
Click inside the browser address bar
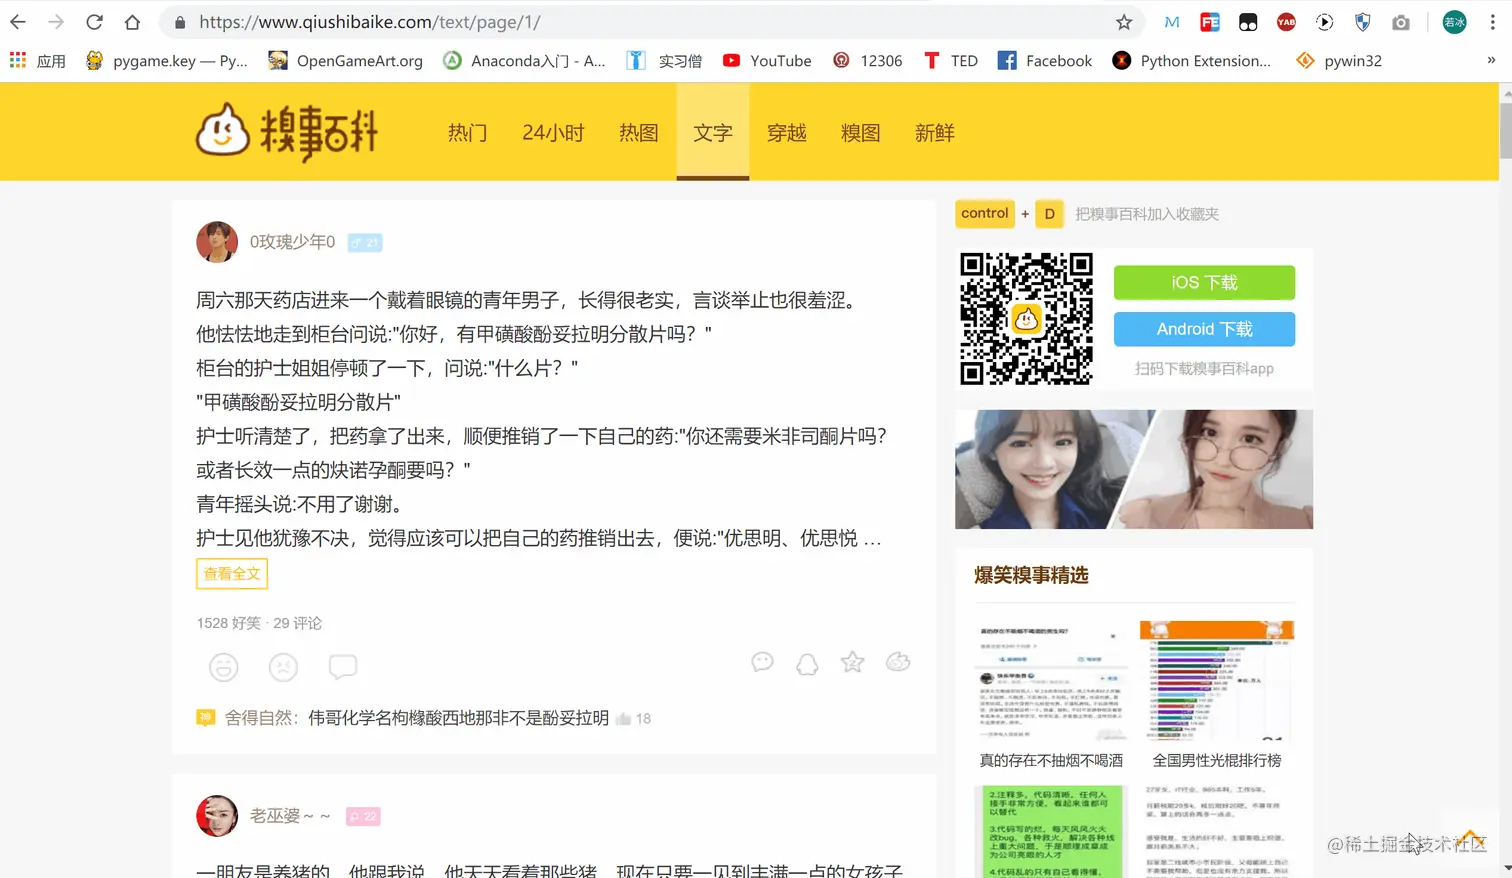point(600,21)
